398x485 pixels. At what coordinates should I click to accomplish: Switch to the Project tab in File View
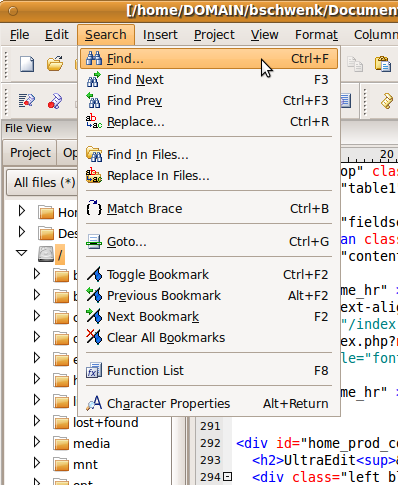[30, 153]
